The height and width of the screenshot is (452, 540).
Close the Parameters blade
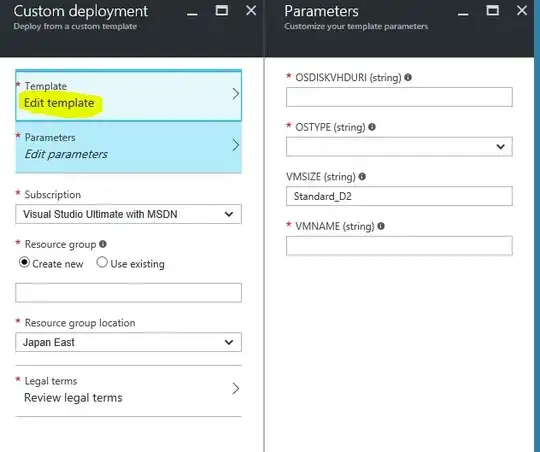[x=522, y=10]
